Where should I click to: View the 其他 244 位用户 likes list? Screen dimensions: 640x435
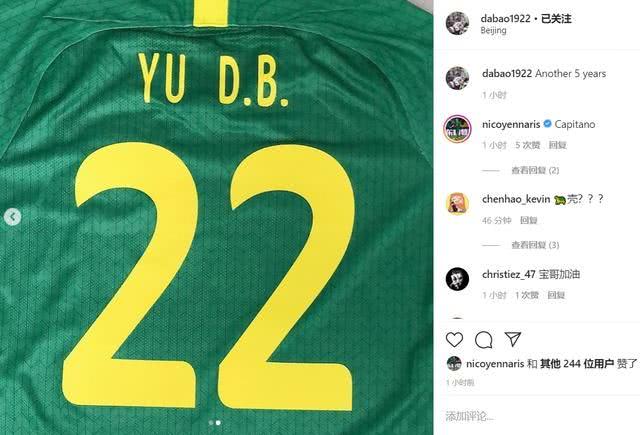coord(577,364)
